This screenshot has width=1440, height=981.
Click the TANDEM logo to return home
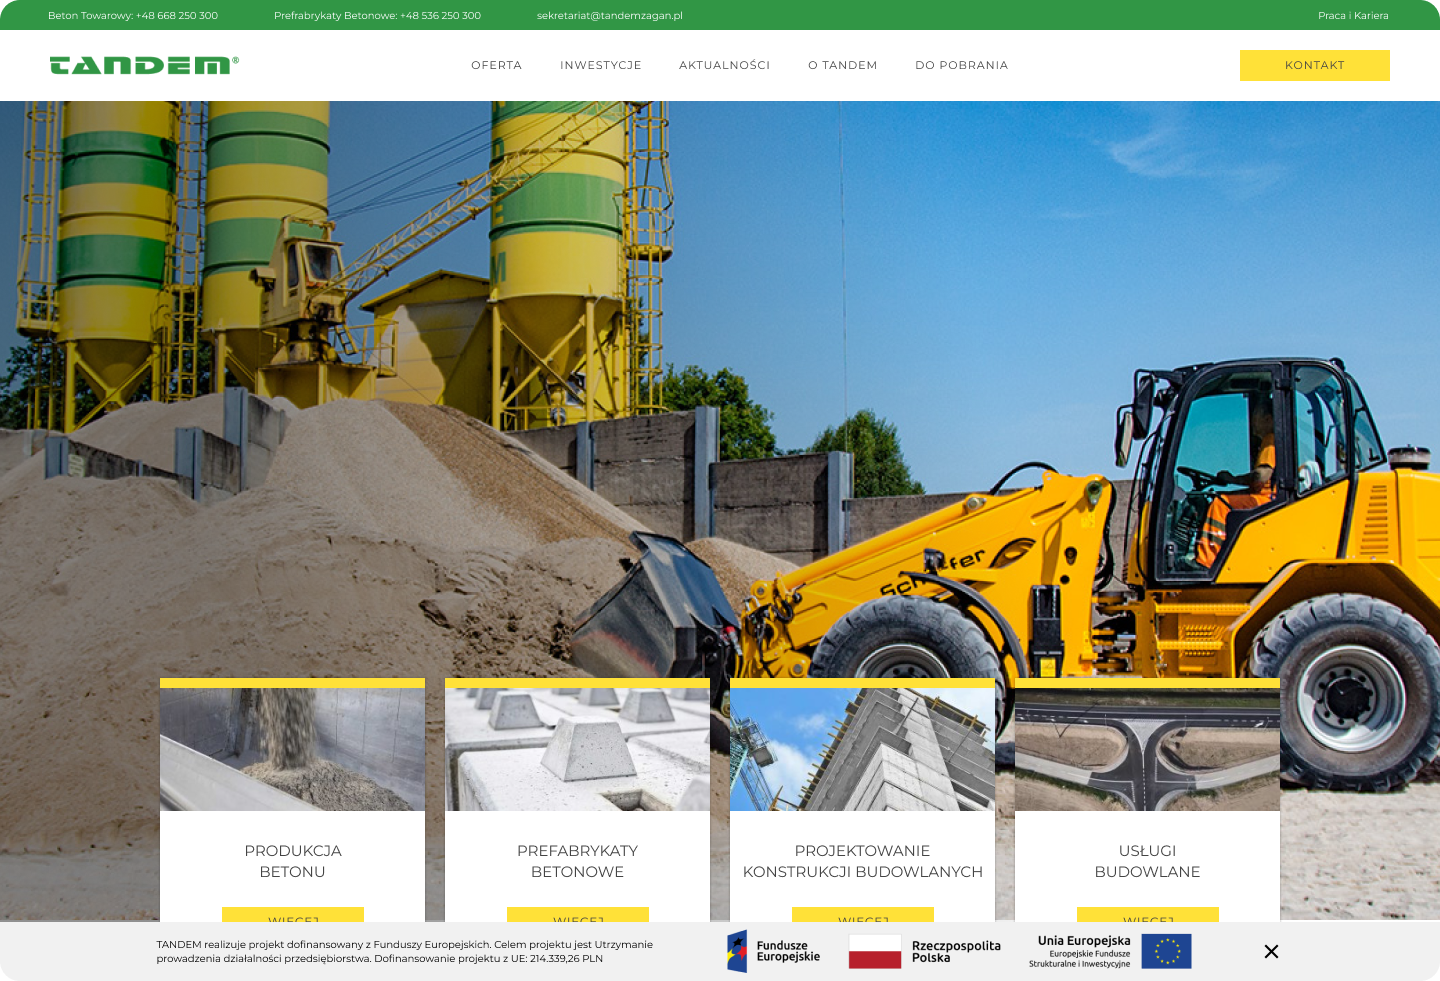(144, 65)
